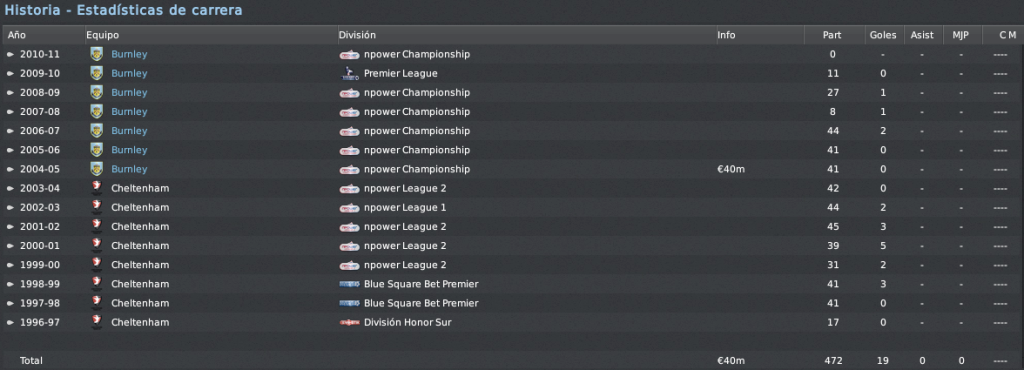Expand the 2010-11 season row arrow
Screen dimensions: 1024x370
click(10, 55)
